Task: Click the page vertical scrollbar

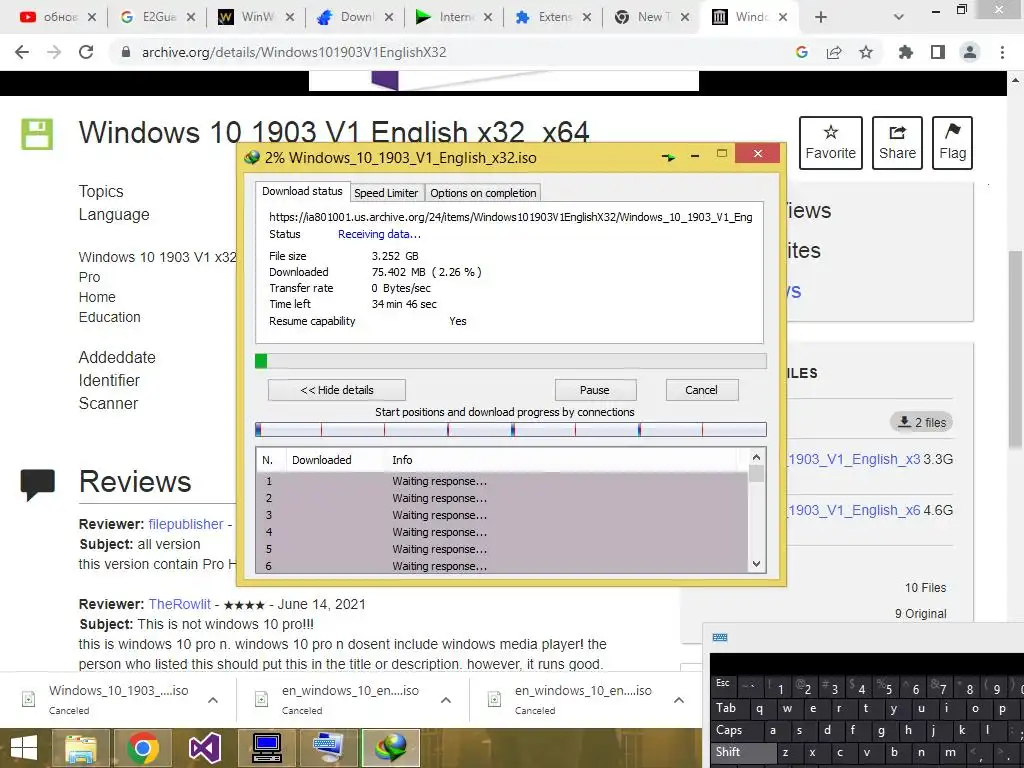Action: pos(1015,349)
